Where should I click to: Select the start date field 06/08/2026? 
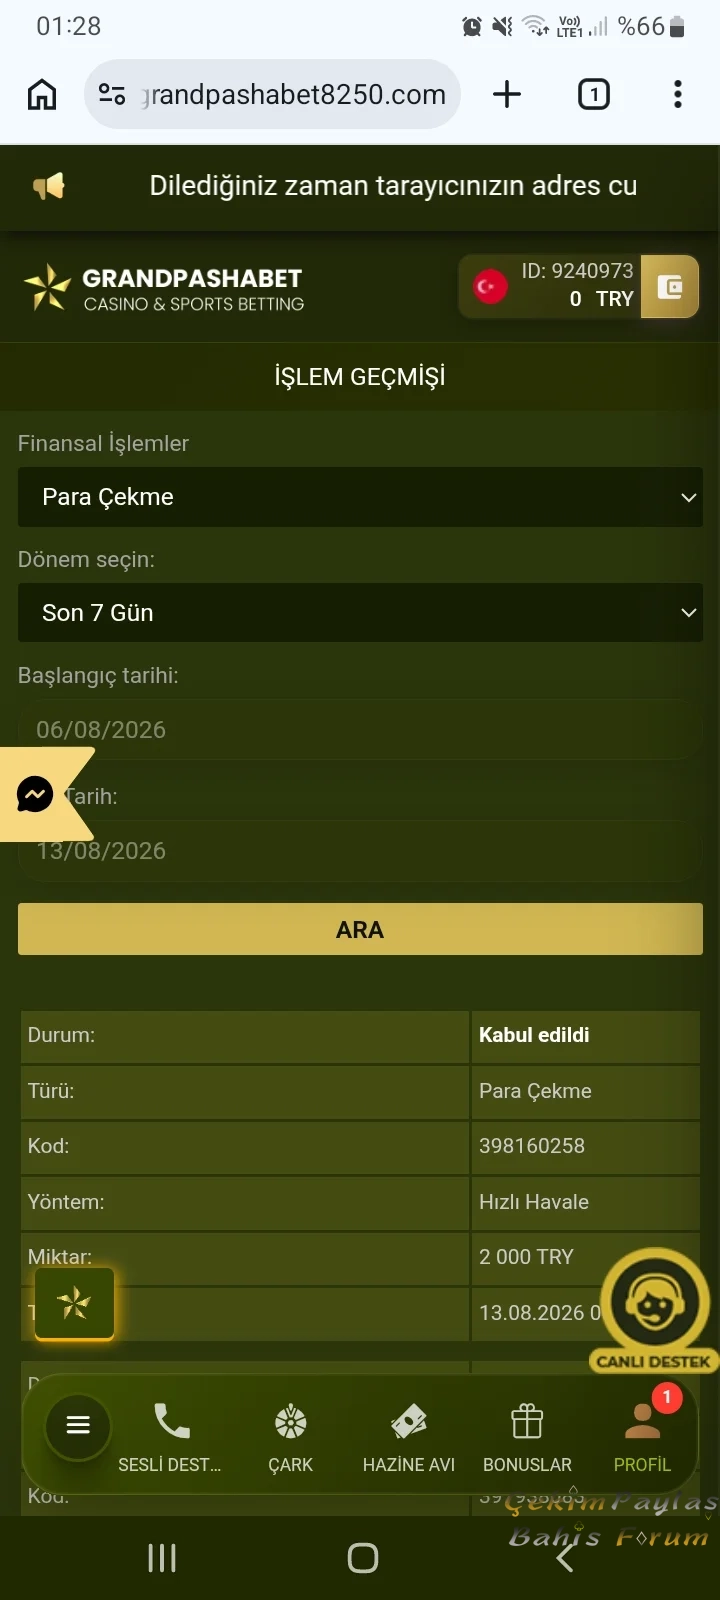pyautogui.click(x=360, y=730)
